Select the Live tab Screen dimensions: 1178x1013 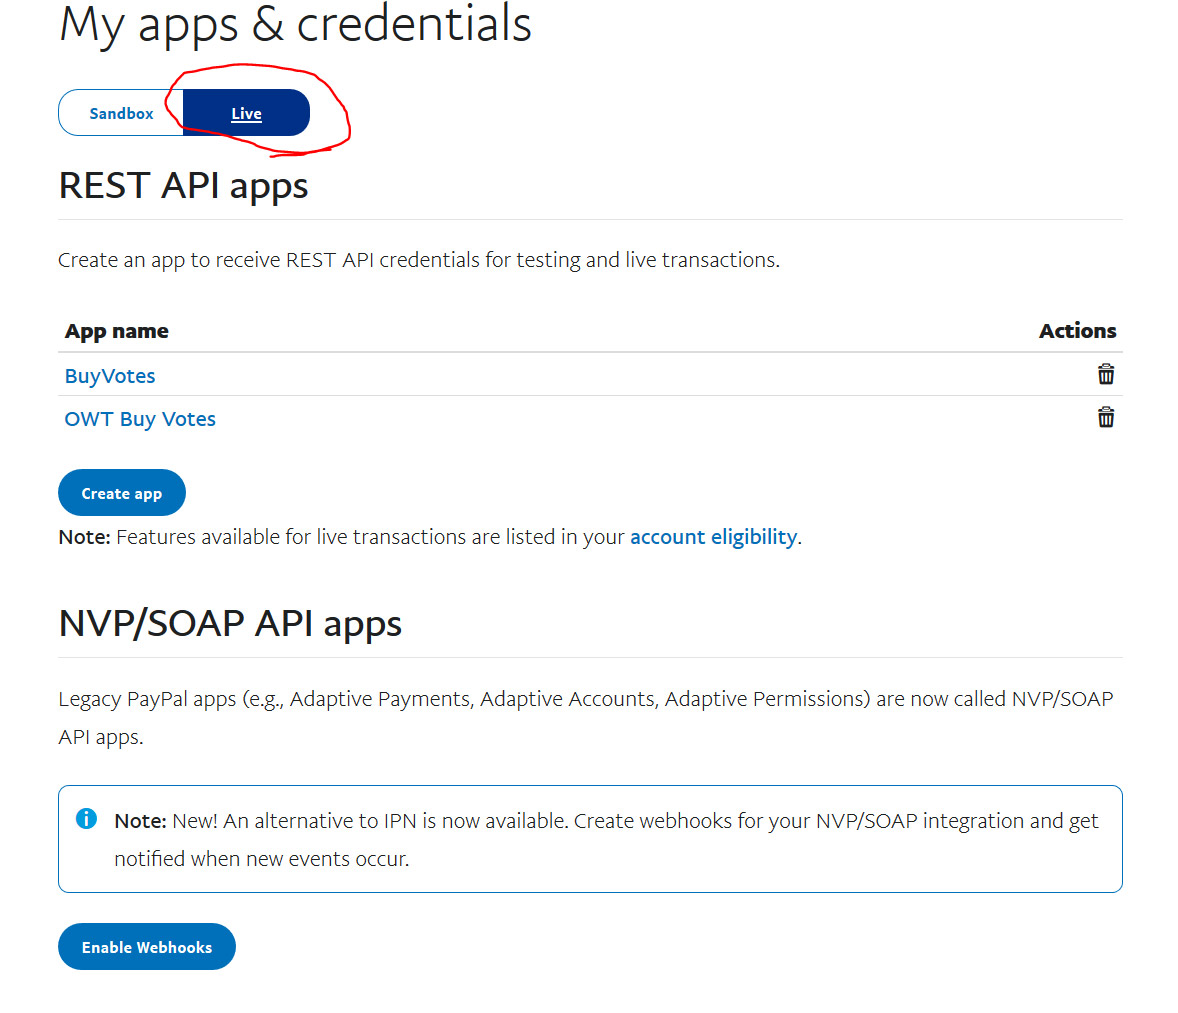[x=246, y=113]
